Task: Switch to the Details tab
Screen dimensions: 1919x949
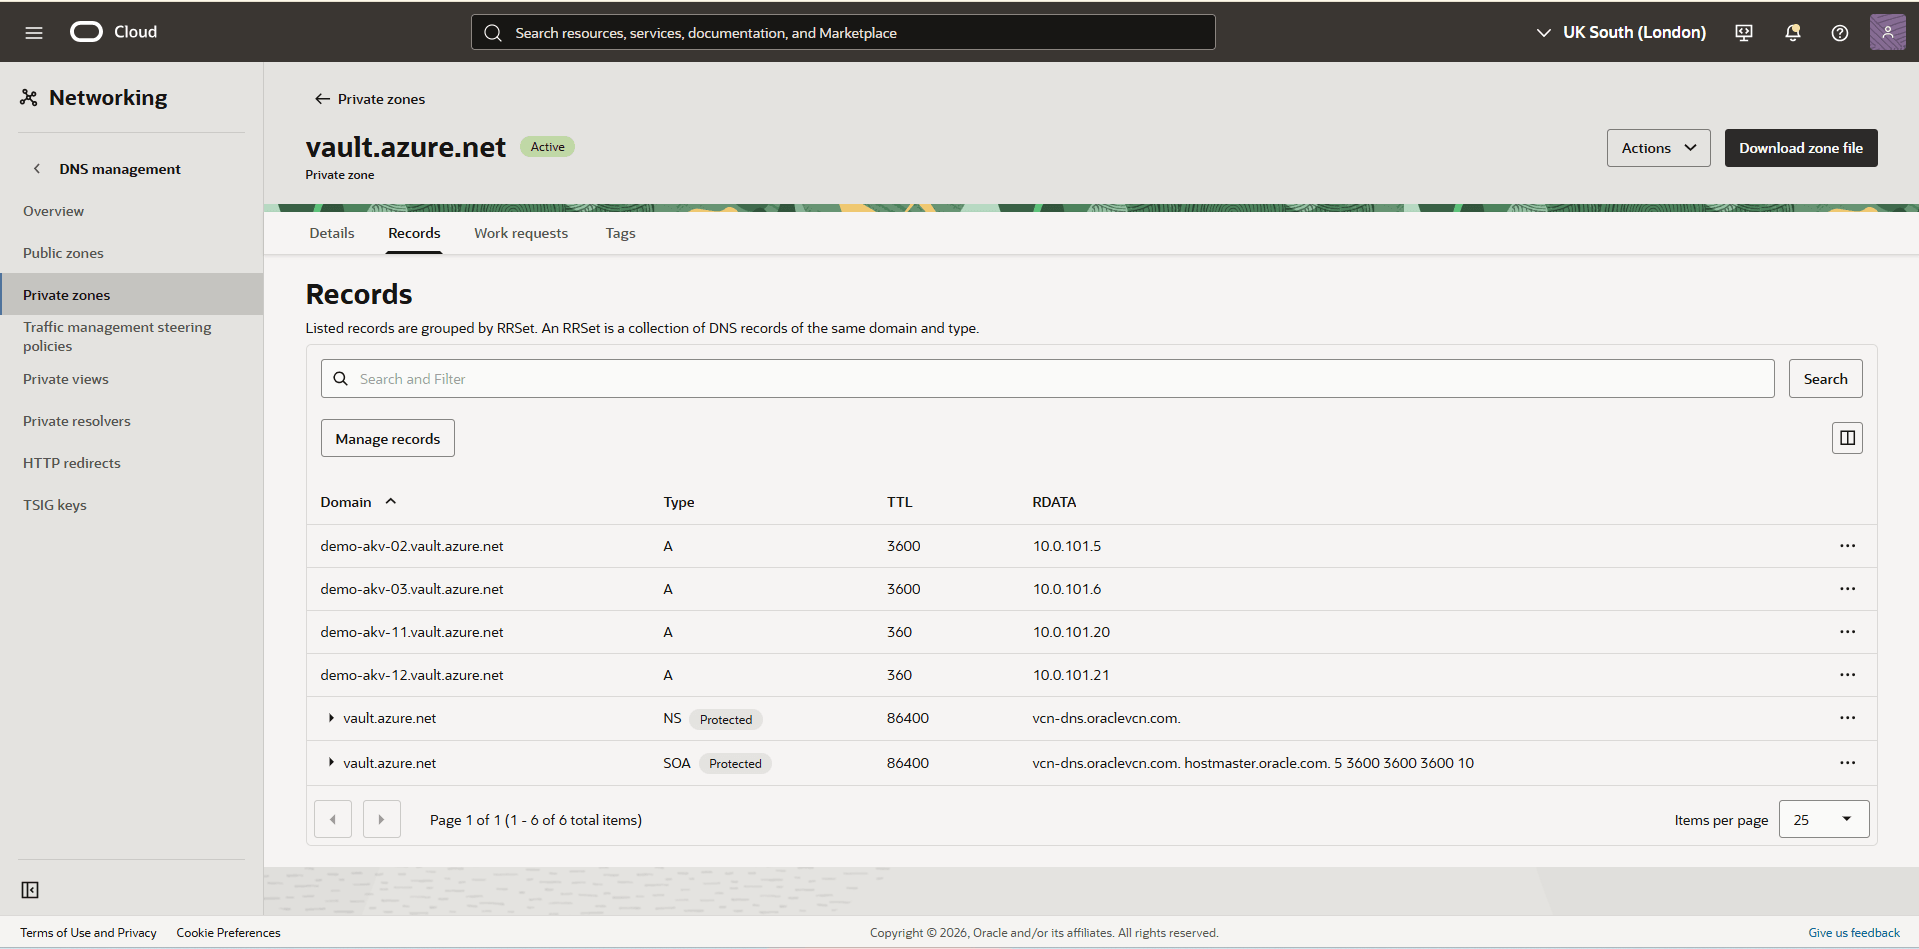Action: coord(331,232)
